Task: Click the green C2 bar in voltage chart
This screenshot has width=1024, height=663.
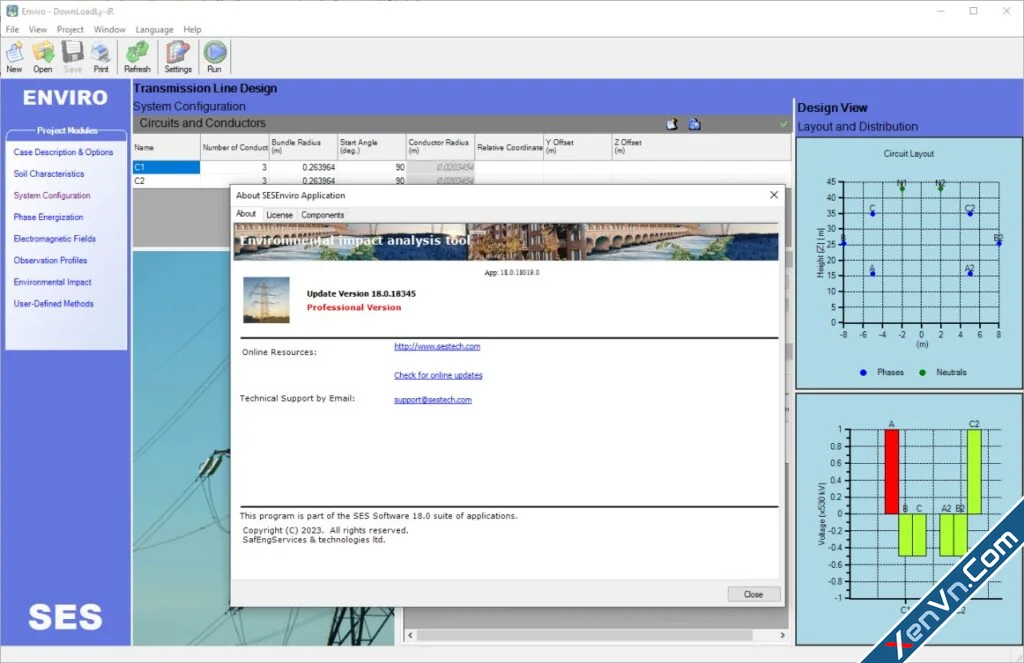Action: click(974, 471)
